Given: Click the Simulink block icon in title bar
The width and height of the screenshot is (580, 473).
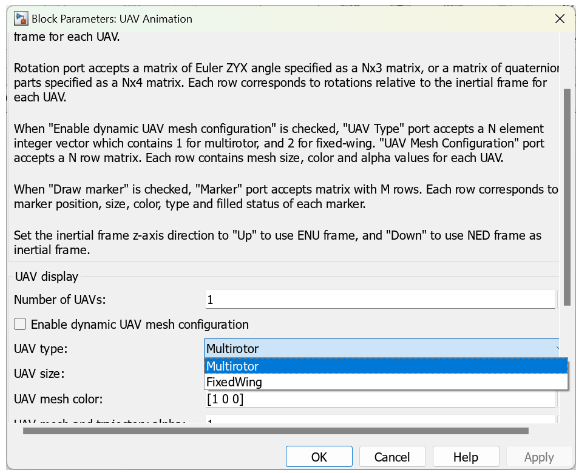Looking at the screenshot, I should 21,18.
